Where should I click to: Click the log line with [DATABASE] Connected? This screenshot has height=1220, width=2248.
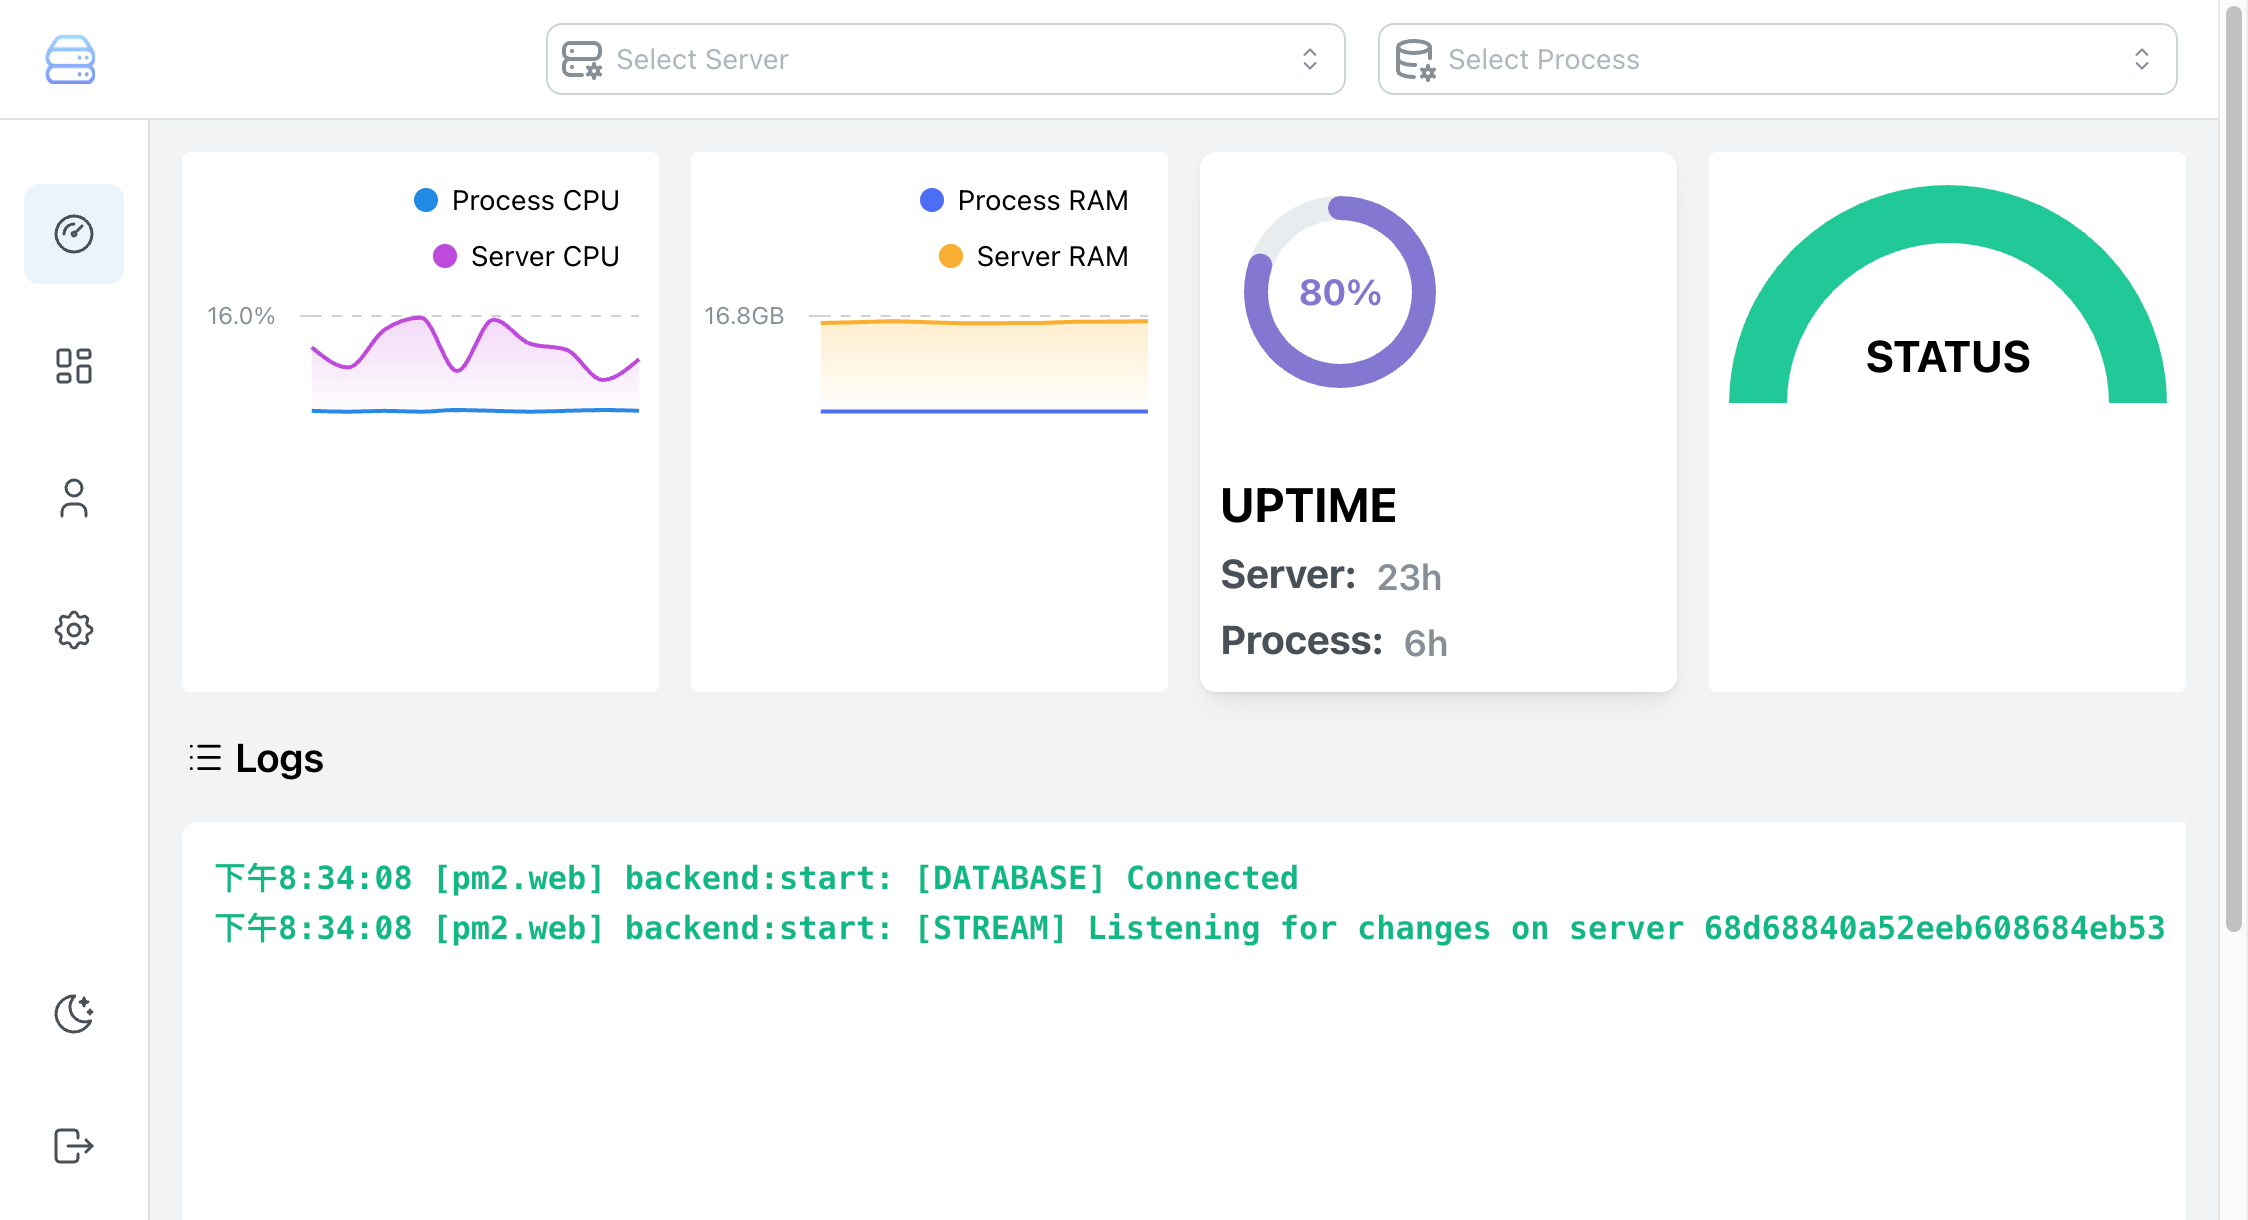click(756, 878)
